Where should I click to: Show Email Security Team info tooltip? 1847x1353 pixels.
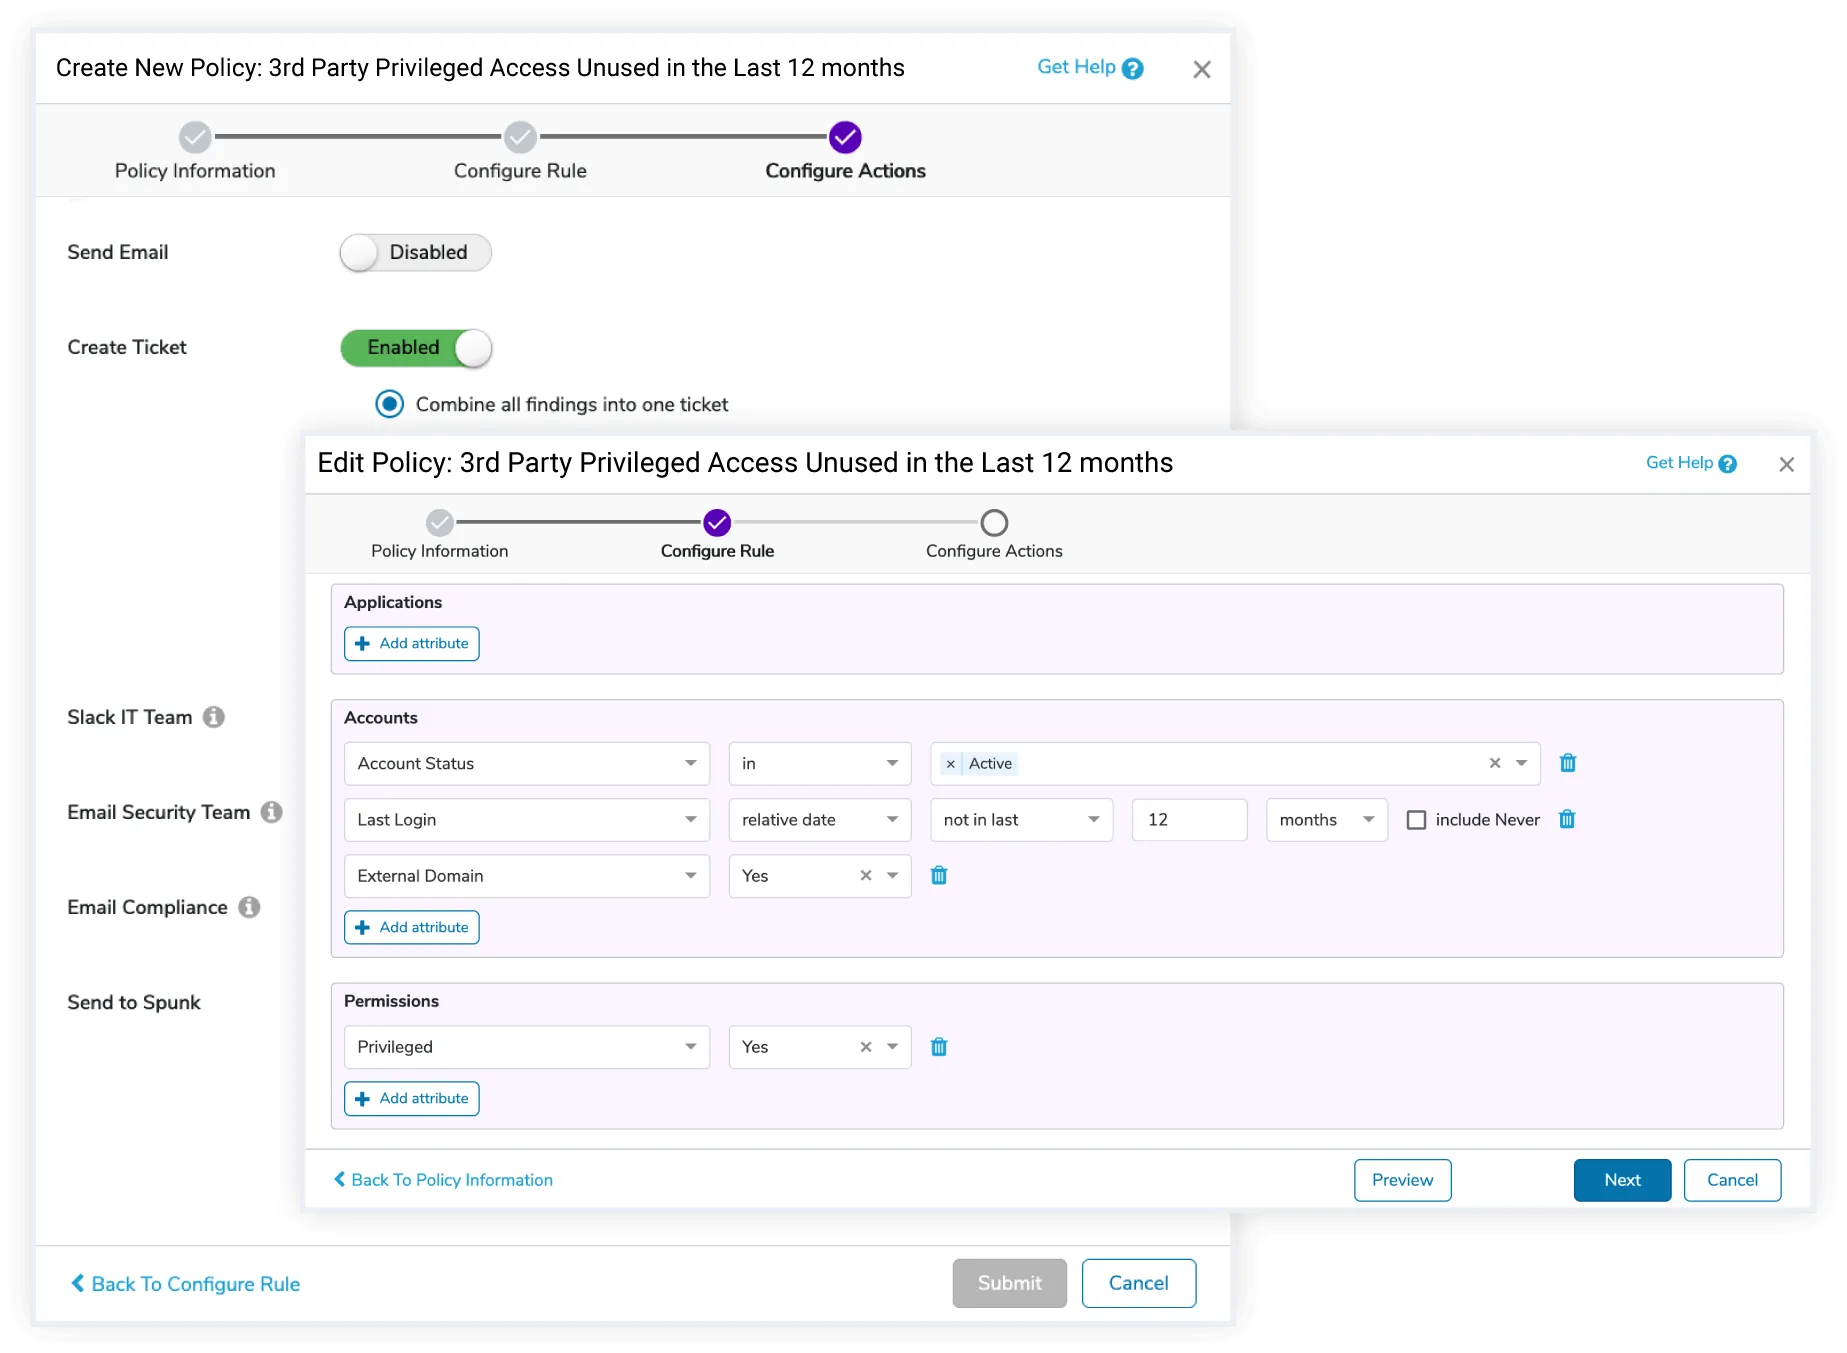click(x=272, y=812)
